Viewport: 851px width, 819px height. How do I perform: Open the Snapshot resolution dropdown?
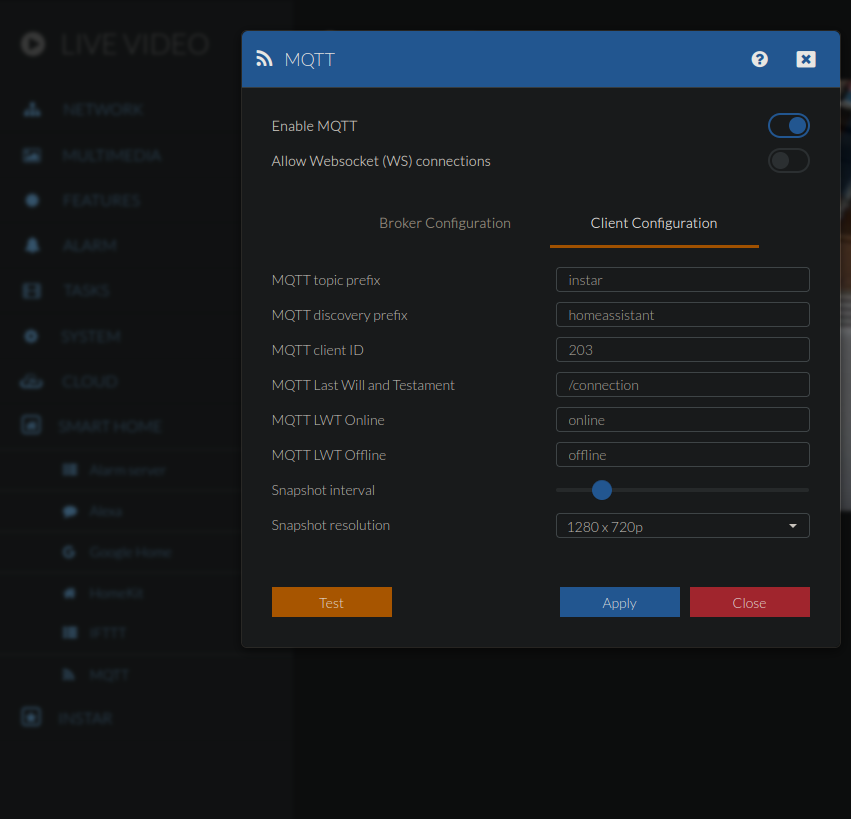point(682,526)
